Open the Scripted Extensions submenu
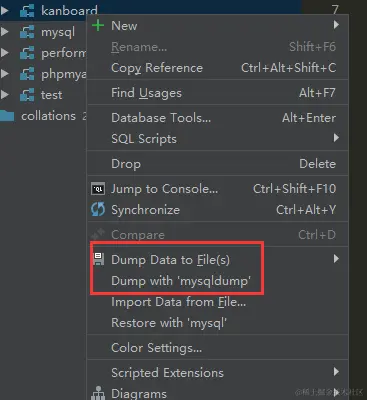 click(x=218, y=373)
